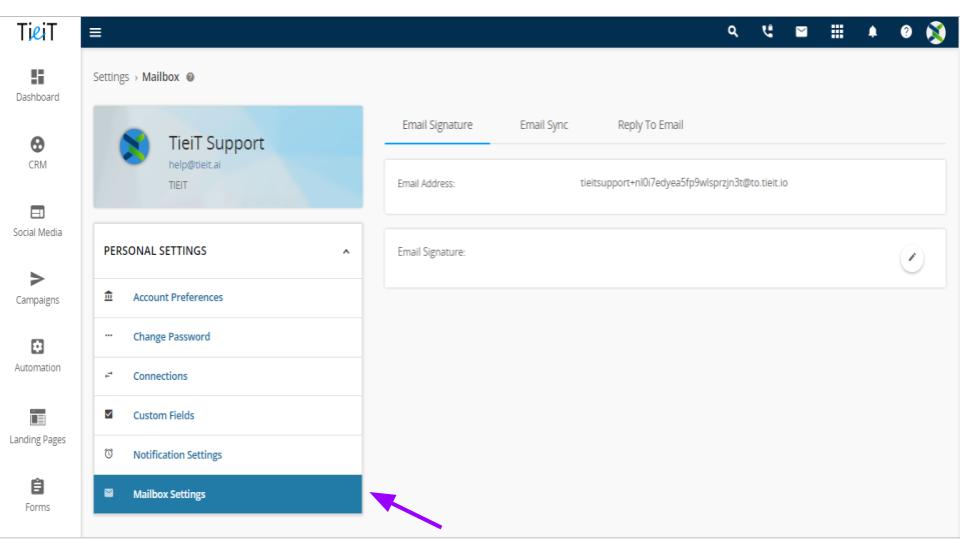Collapse the Personal Settings section
This screenshot has height=540, width=960.
click(x=346, y=252)
